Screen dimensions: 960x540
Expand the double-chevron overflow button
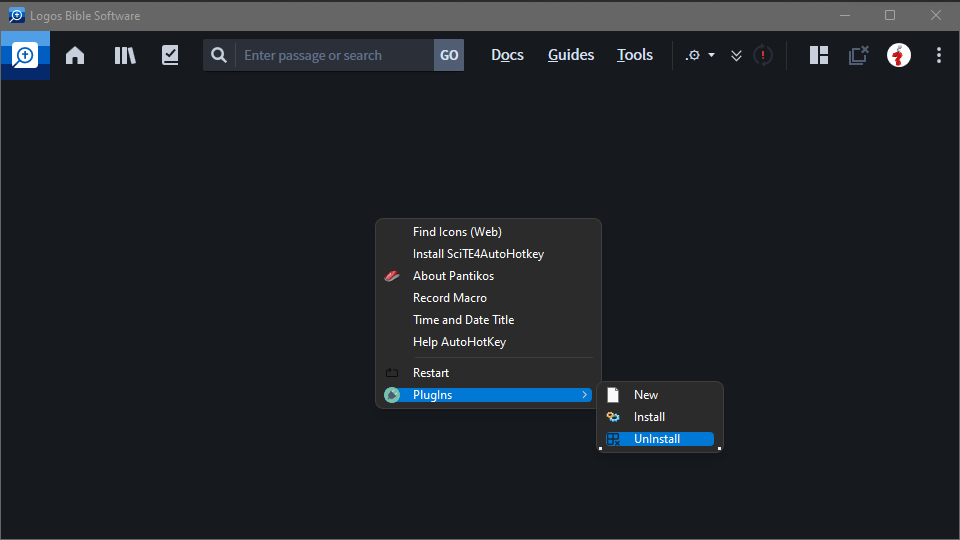point(737,56)
